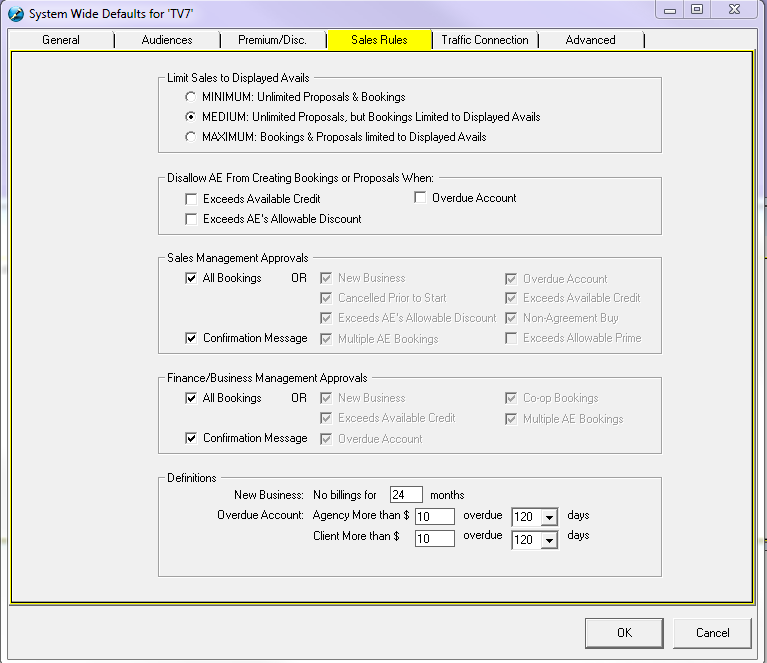Toggle Sales Management Confirmation Message checkbox

coord(191,338)
